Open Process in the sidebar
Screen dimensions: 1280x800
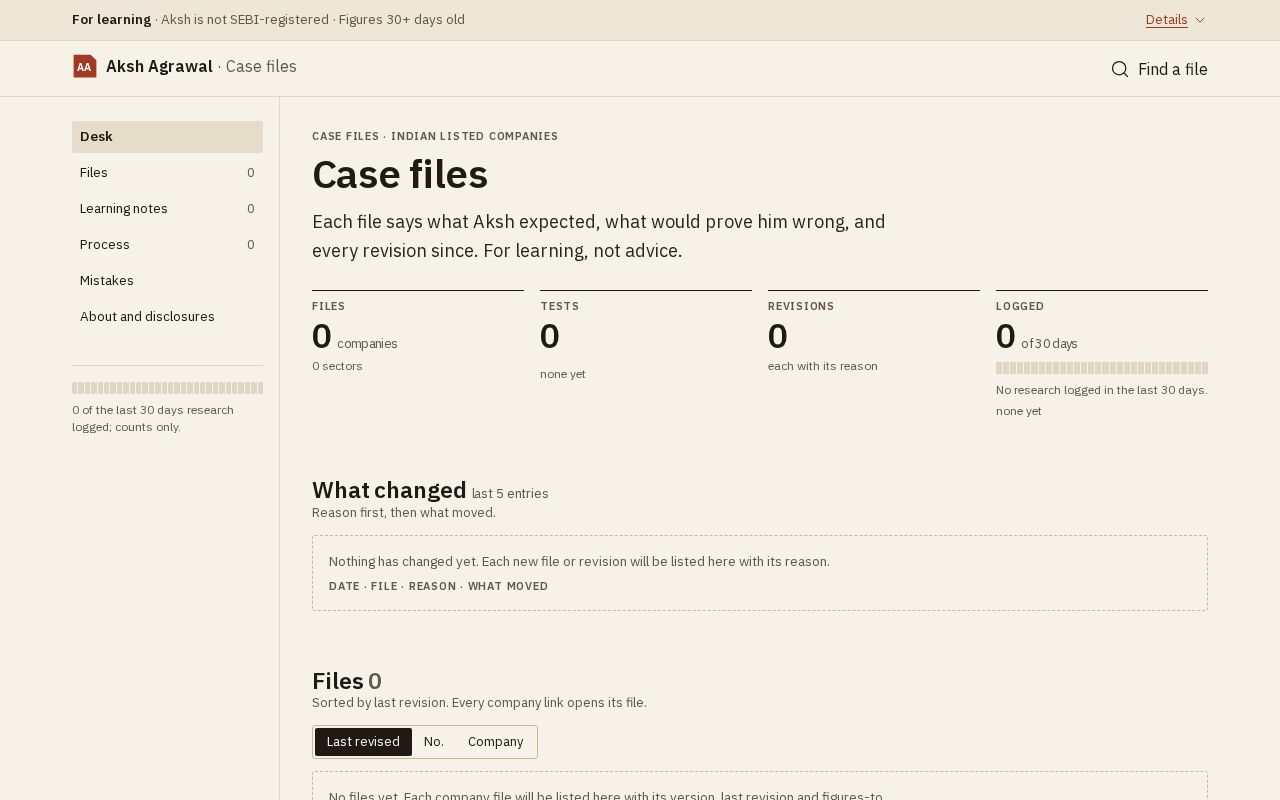point(167,245)
